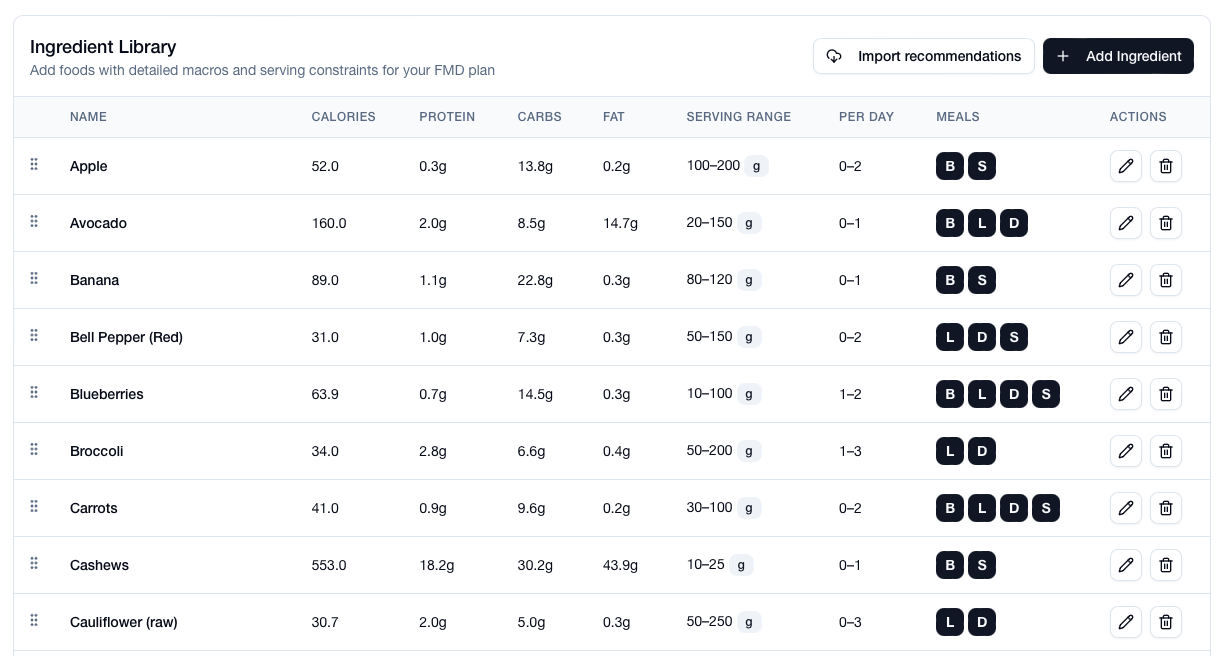Click the drag handle next to Apple
The width and height of the screenshot is (1225, 656).
pyautogui.click(x=33, y=164)
